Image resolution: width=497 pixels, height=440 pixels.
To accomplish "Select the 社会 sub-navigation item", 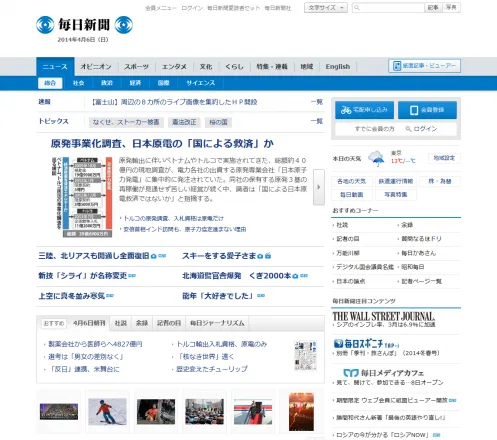I will [78, 83].
